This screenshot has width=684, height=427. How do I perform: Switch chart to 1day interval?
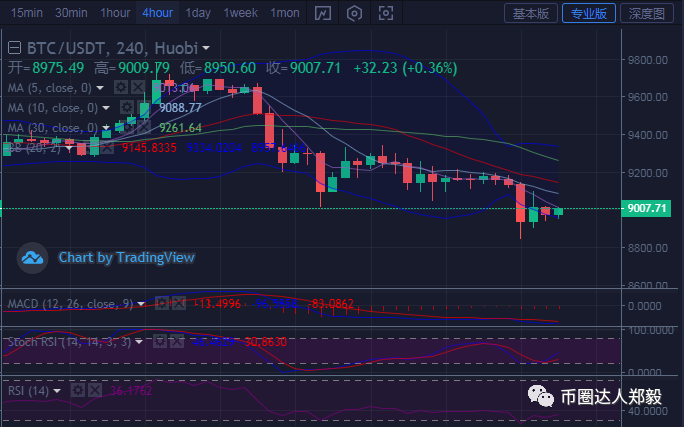point(198,13)
